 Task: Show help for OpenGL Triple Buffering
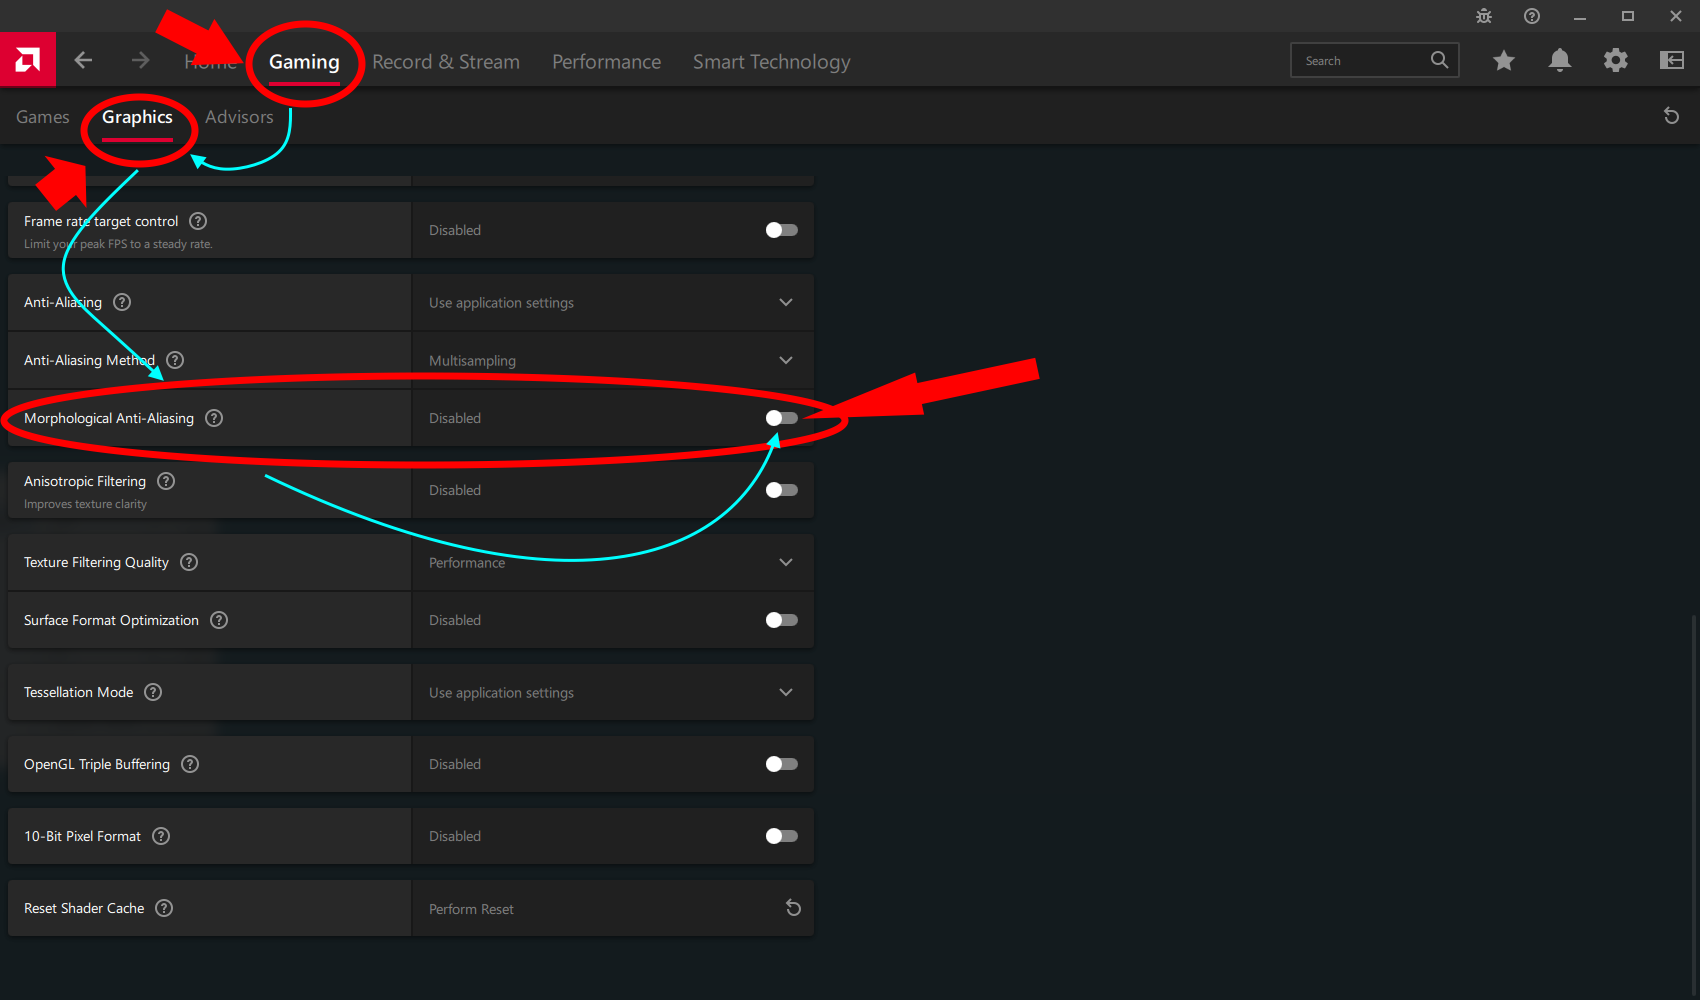pos(190,764)
